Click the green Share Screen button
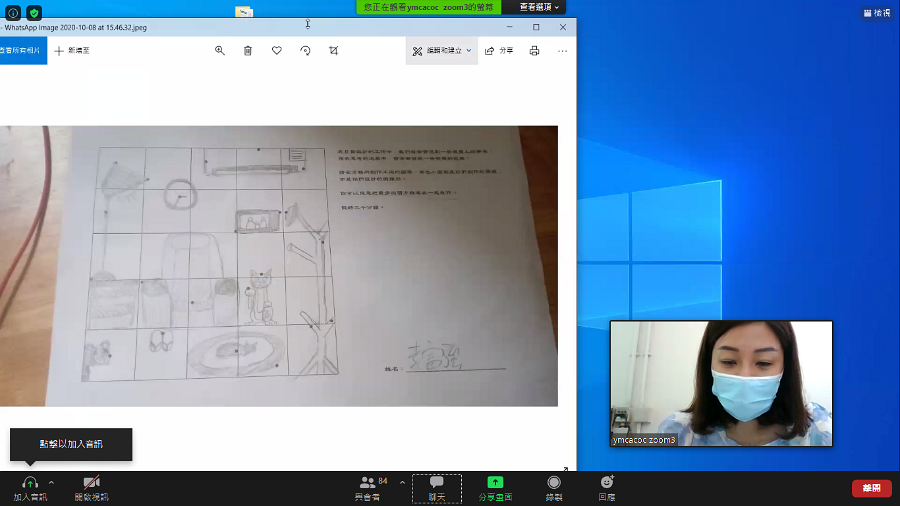The height and width of the screenshot is (506, 900). (495, 486)
